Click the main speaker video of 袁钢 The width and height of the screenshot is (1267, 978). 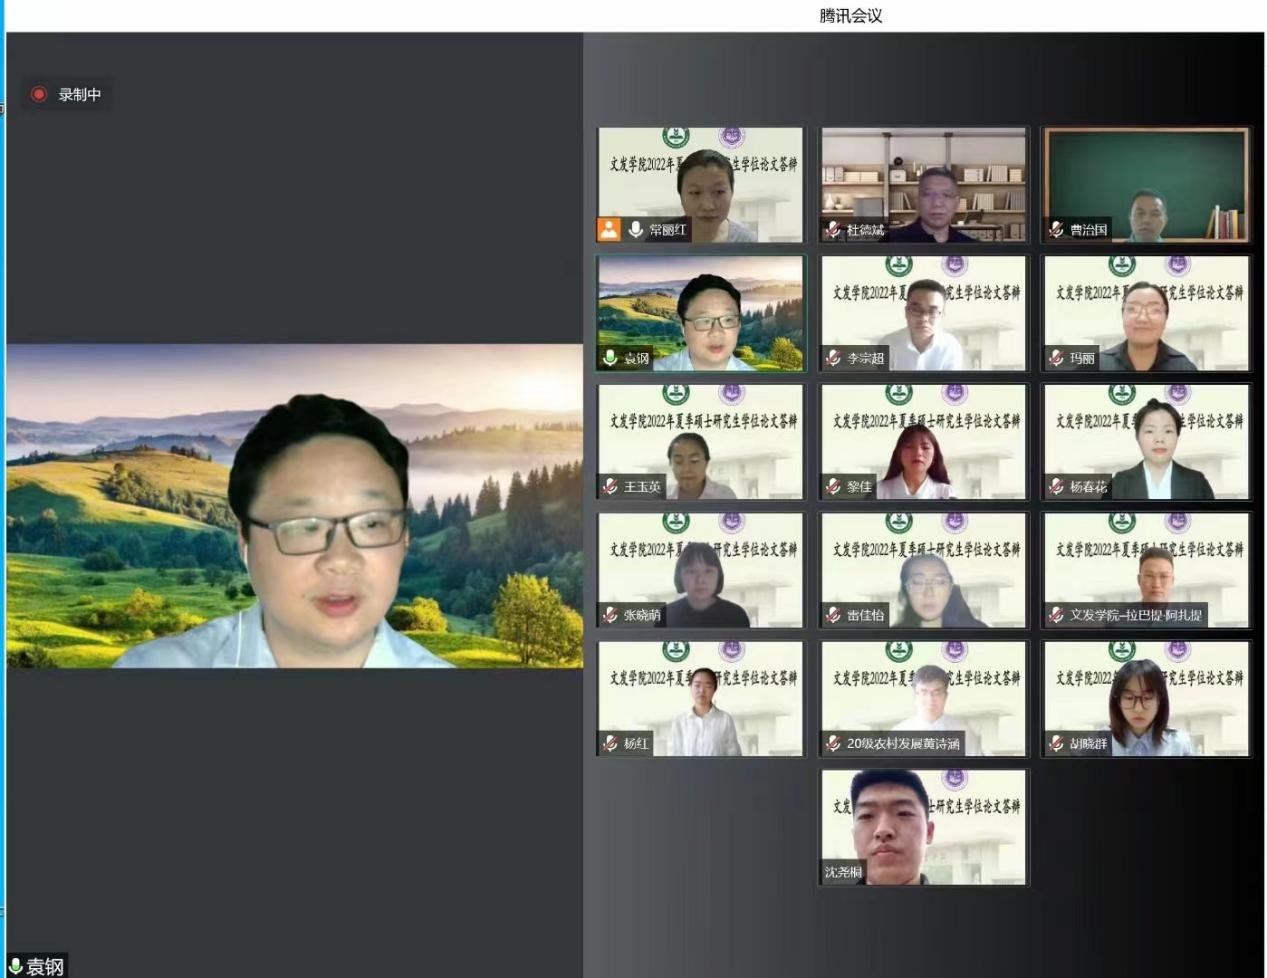point(295,505)
